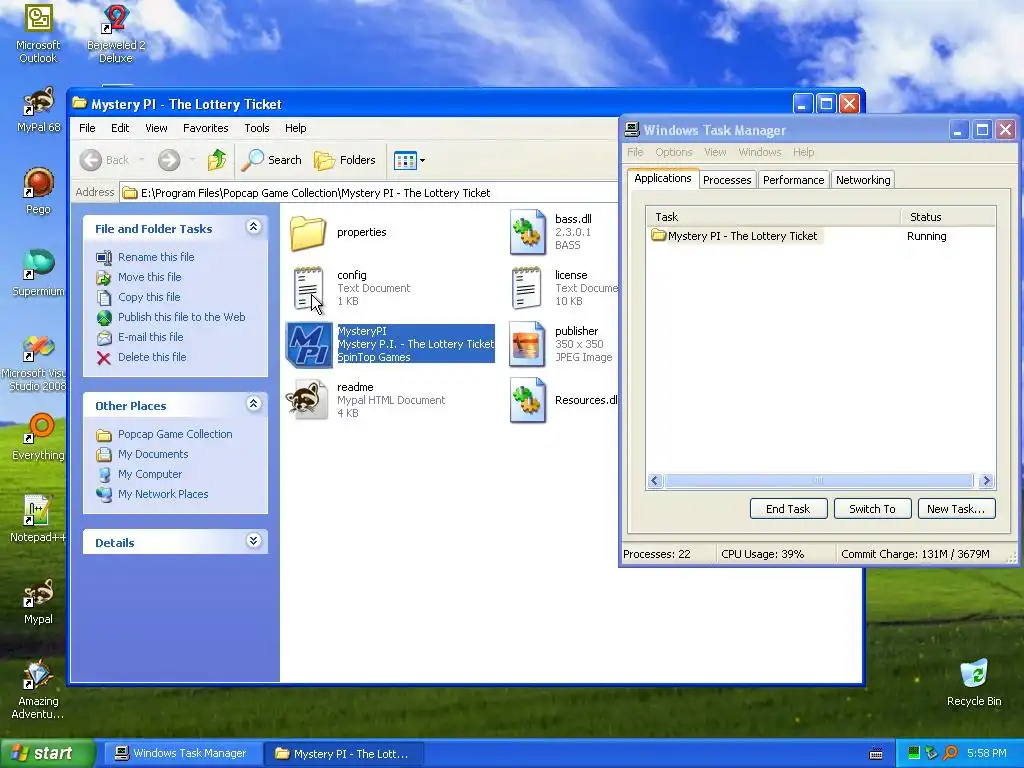Open the Back history dropdown arrow
Viewport: 1024px width, 768px height.
pyautogui.click(x=142, y=160)
